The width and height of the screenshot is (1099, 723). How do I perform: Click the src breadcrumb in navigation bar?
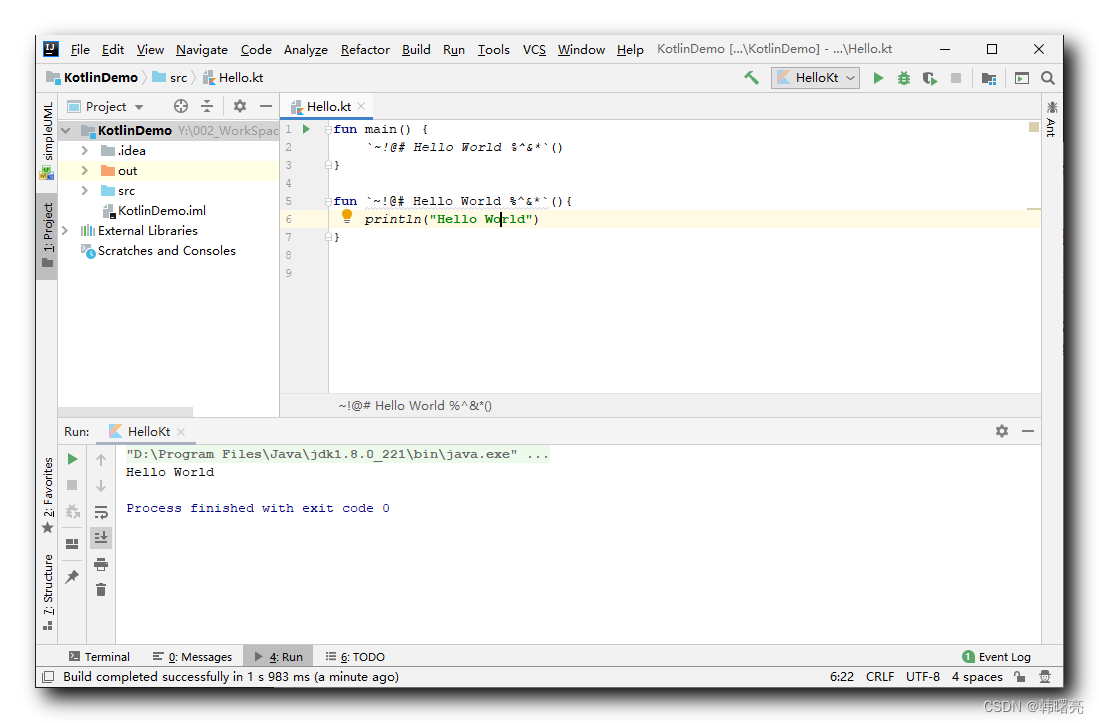pos(170,78)
